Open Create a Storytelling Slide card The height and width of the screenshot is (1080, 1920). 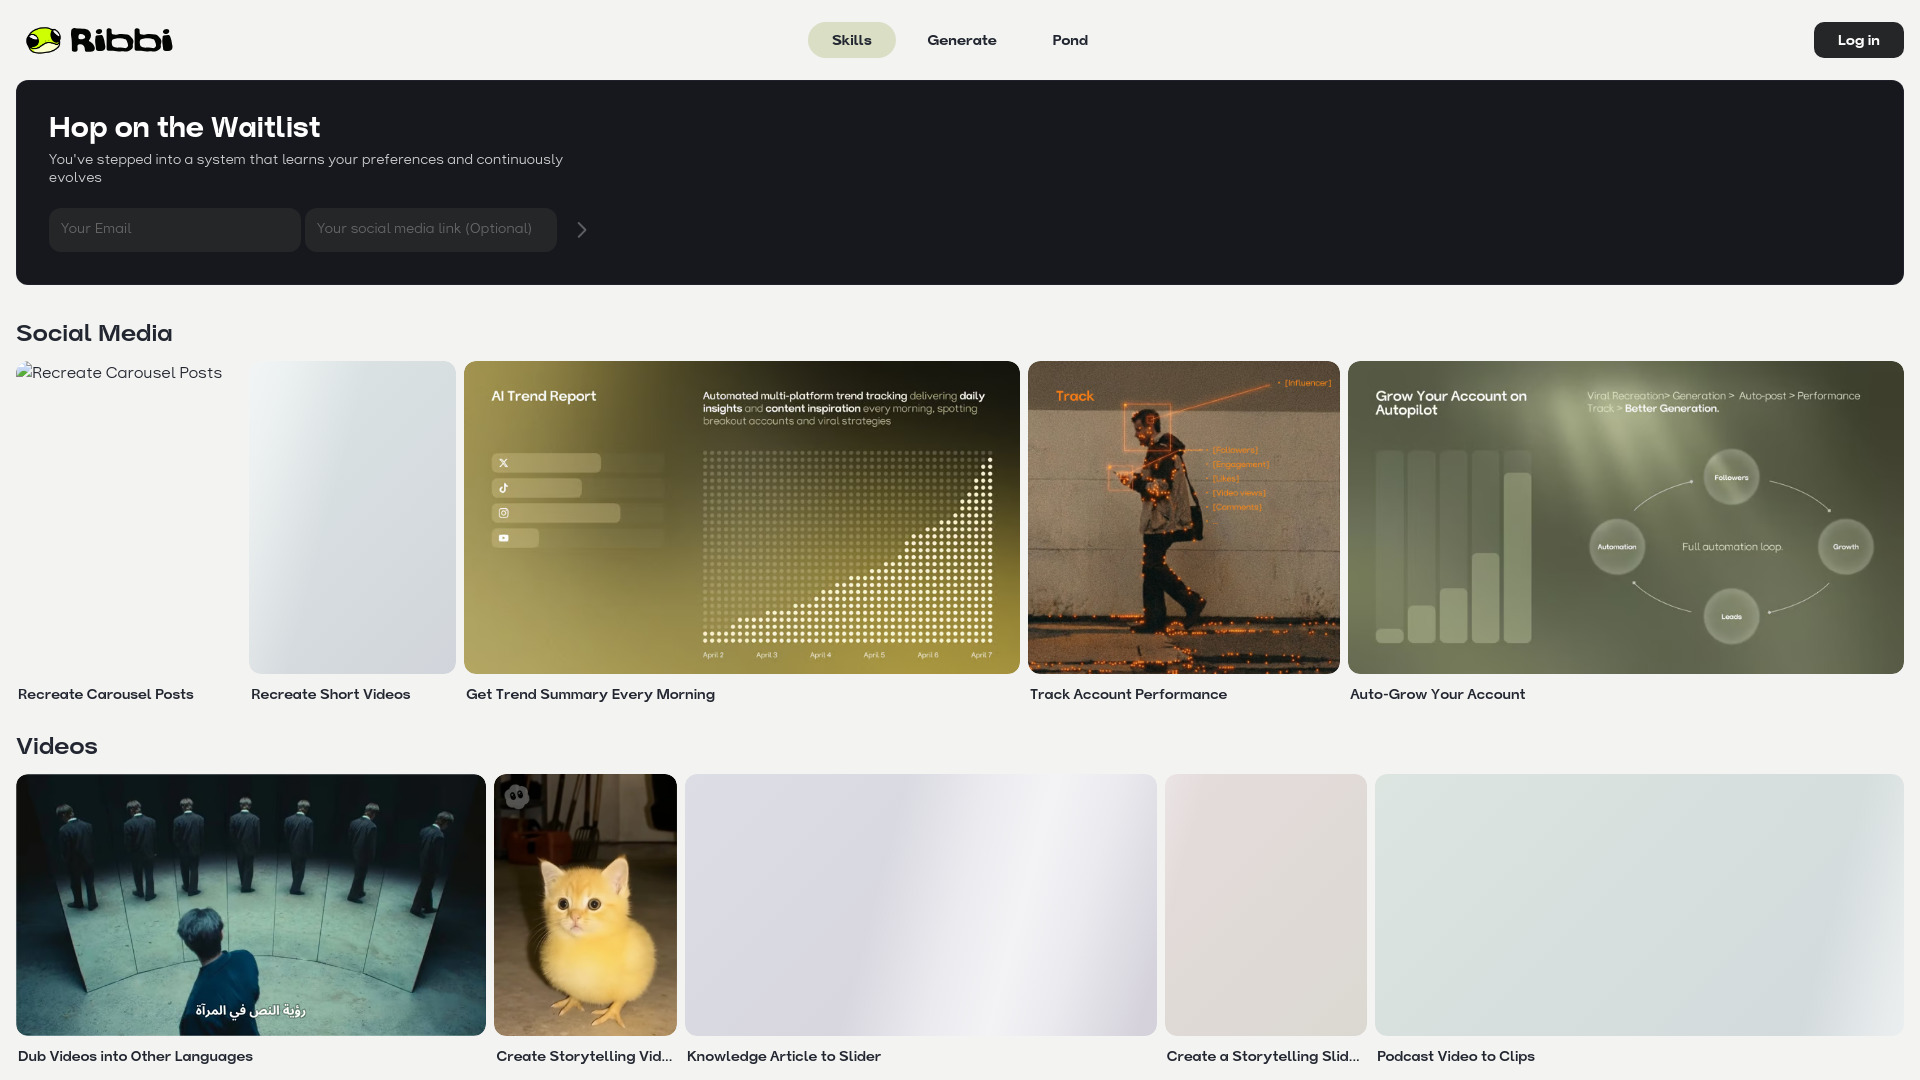pos(1265,904)
